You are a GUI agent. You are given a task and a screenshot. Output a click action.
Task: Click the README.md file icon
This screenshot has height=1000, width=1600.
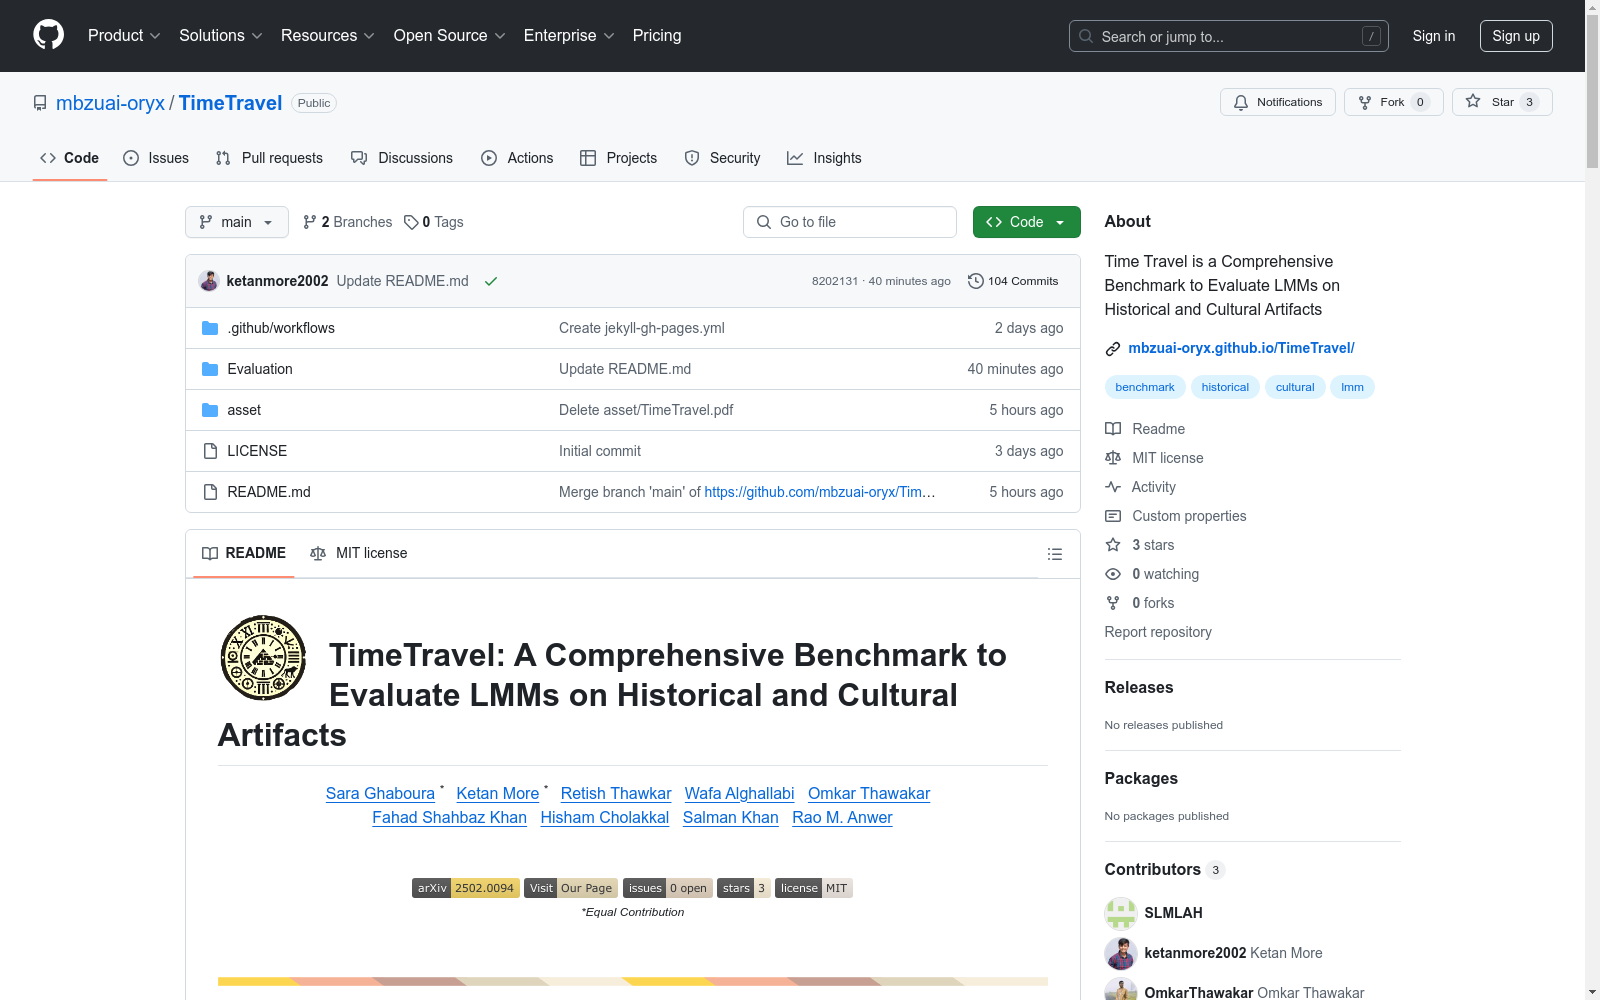210,492
